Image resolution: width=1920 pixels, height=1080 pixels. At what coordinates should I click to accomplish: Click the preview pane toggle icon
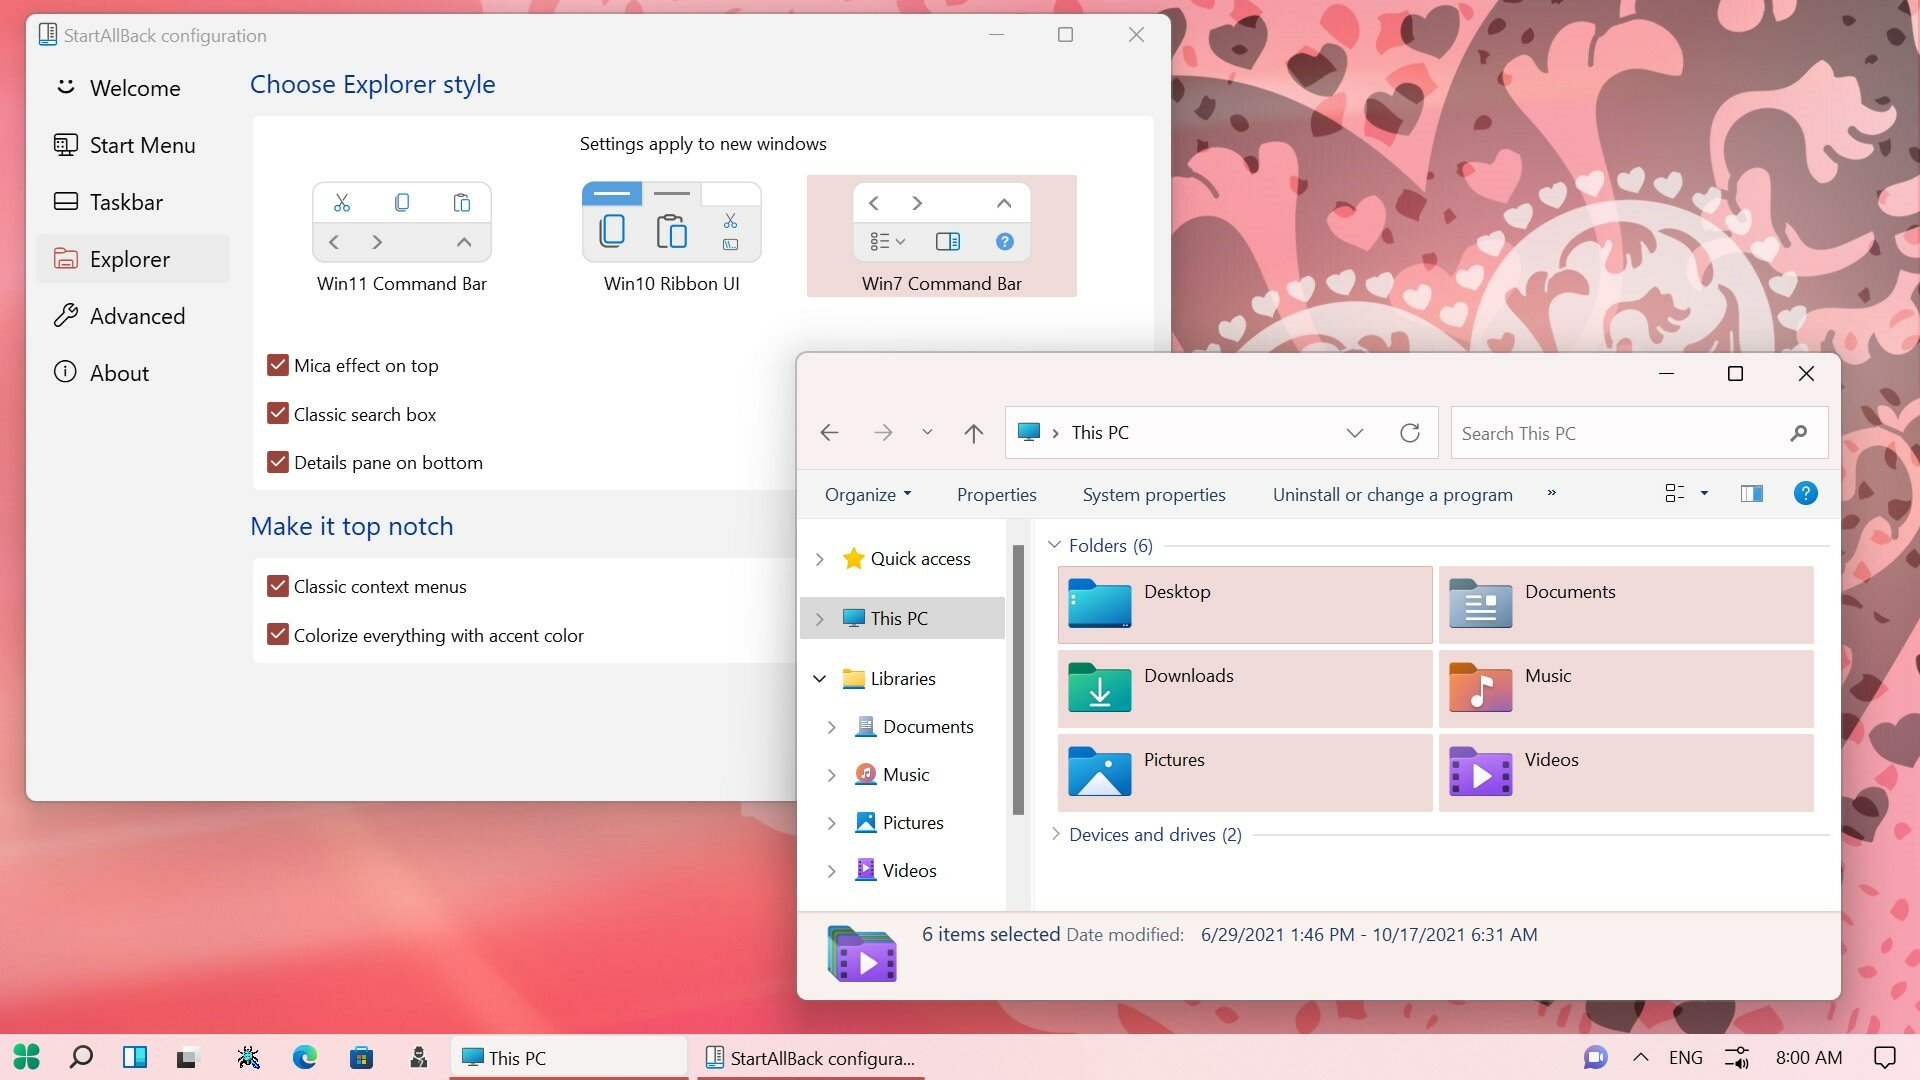pyautogui.click(x=1750, y=493)
